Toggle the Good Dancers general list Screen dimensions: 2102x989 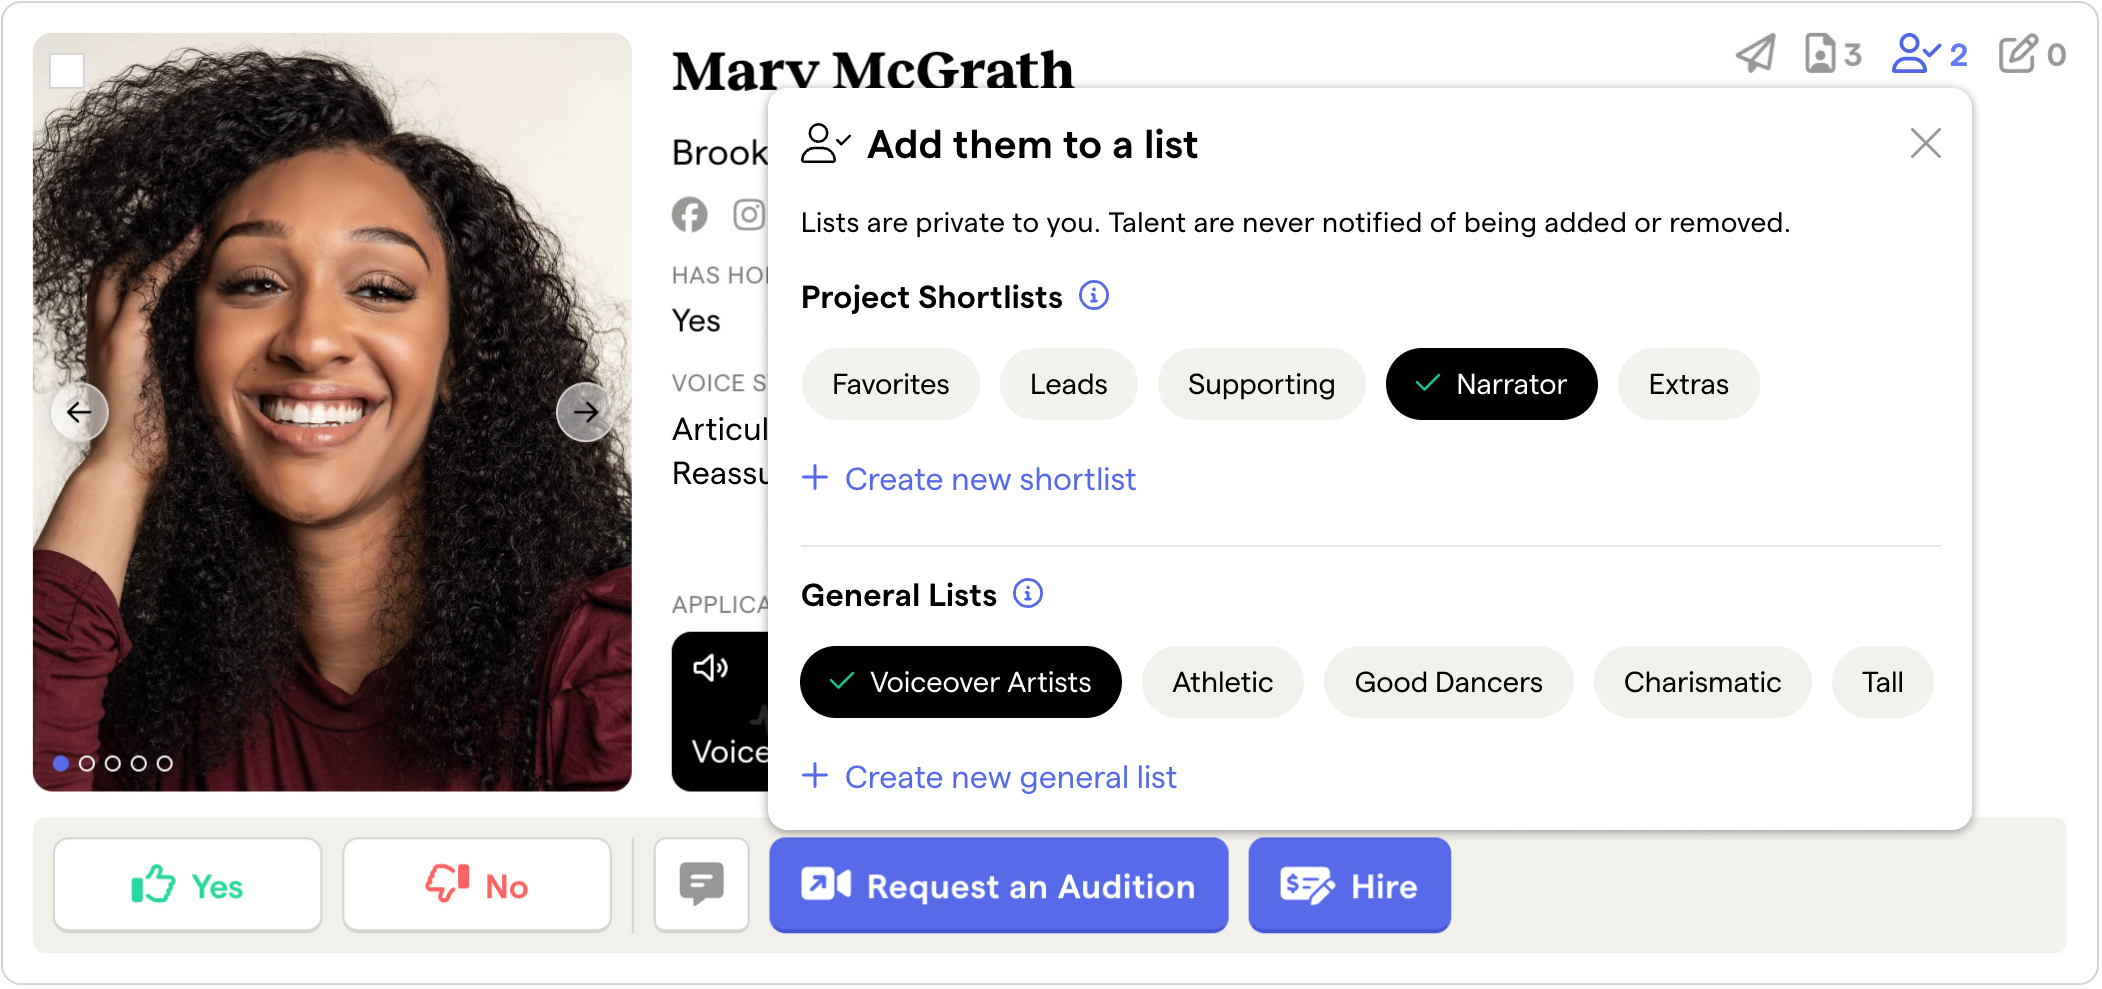(x=1448, y=682)
